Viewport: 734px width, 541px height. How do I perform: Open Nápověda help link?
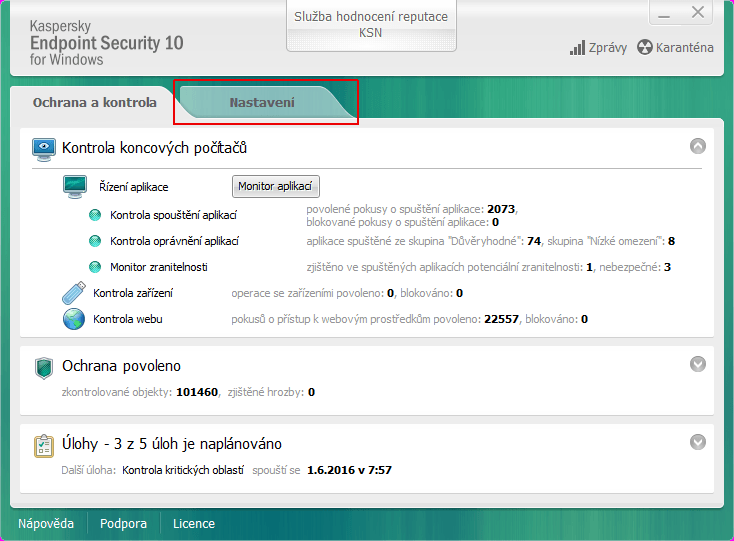(x=46, y=523)
